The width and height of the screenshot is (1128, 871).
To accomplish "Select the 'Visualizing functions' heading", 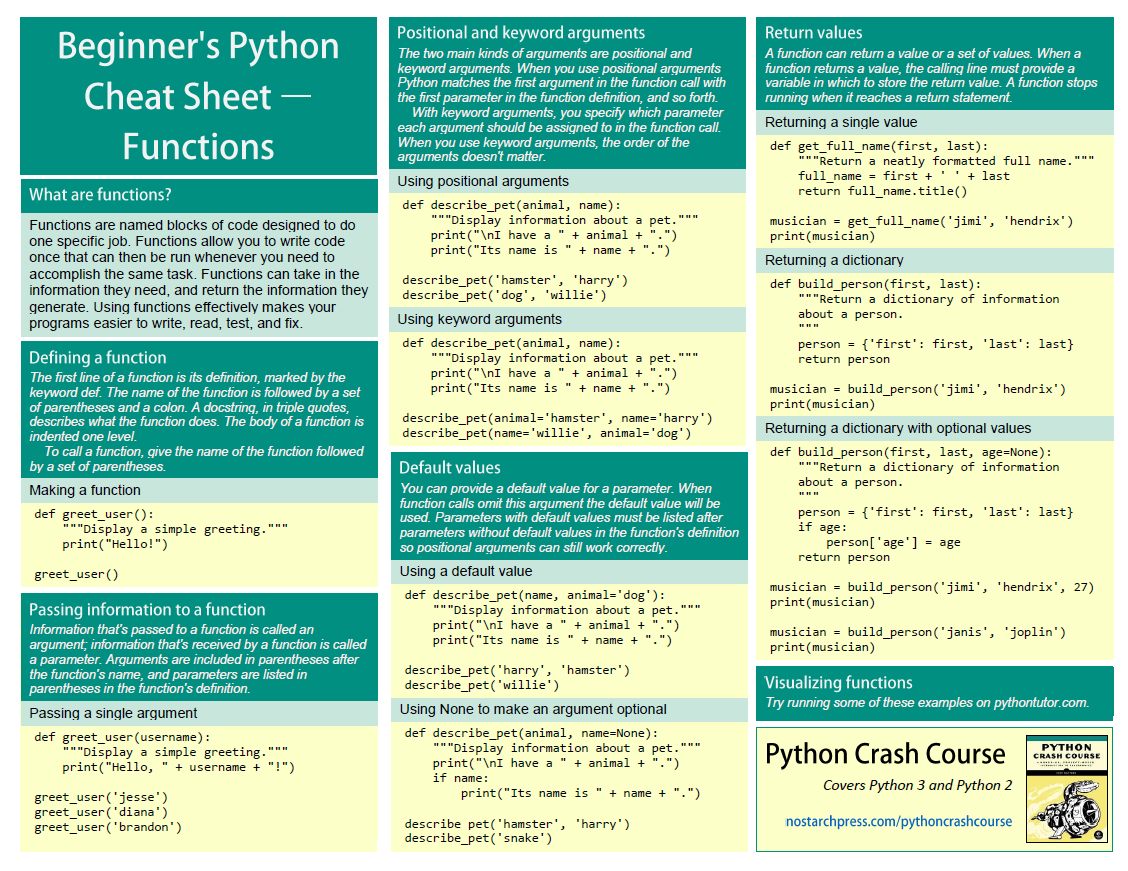I will [838, 683].
